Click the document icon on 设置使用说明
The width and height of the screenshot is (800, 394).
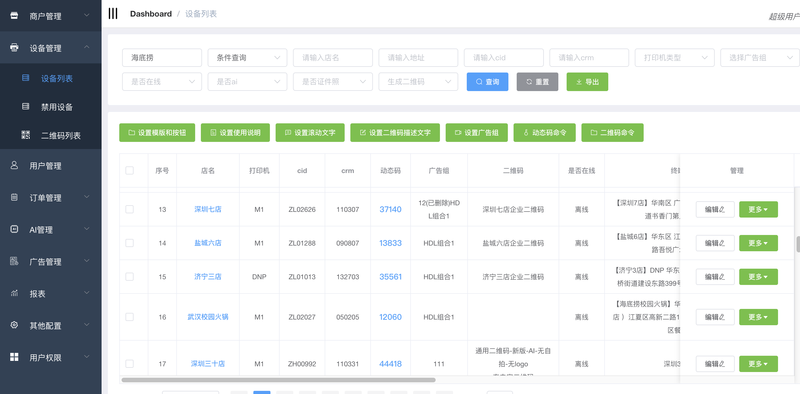(213, 133)
